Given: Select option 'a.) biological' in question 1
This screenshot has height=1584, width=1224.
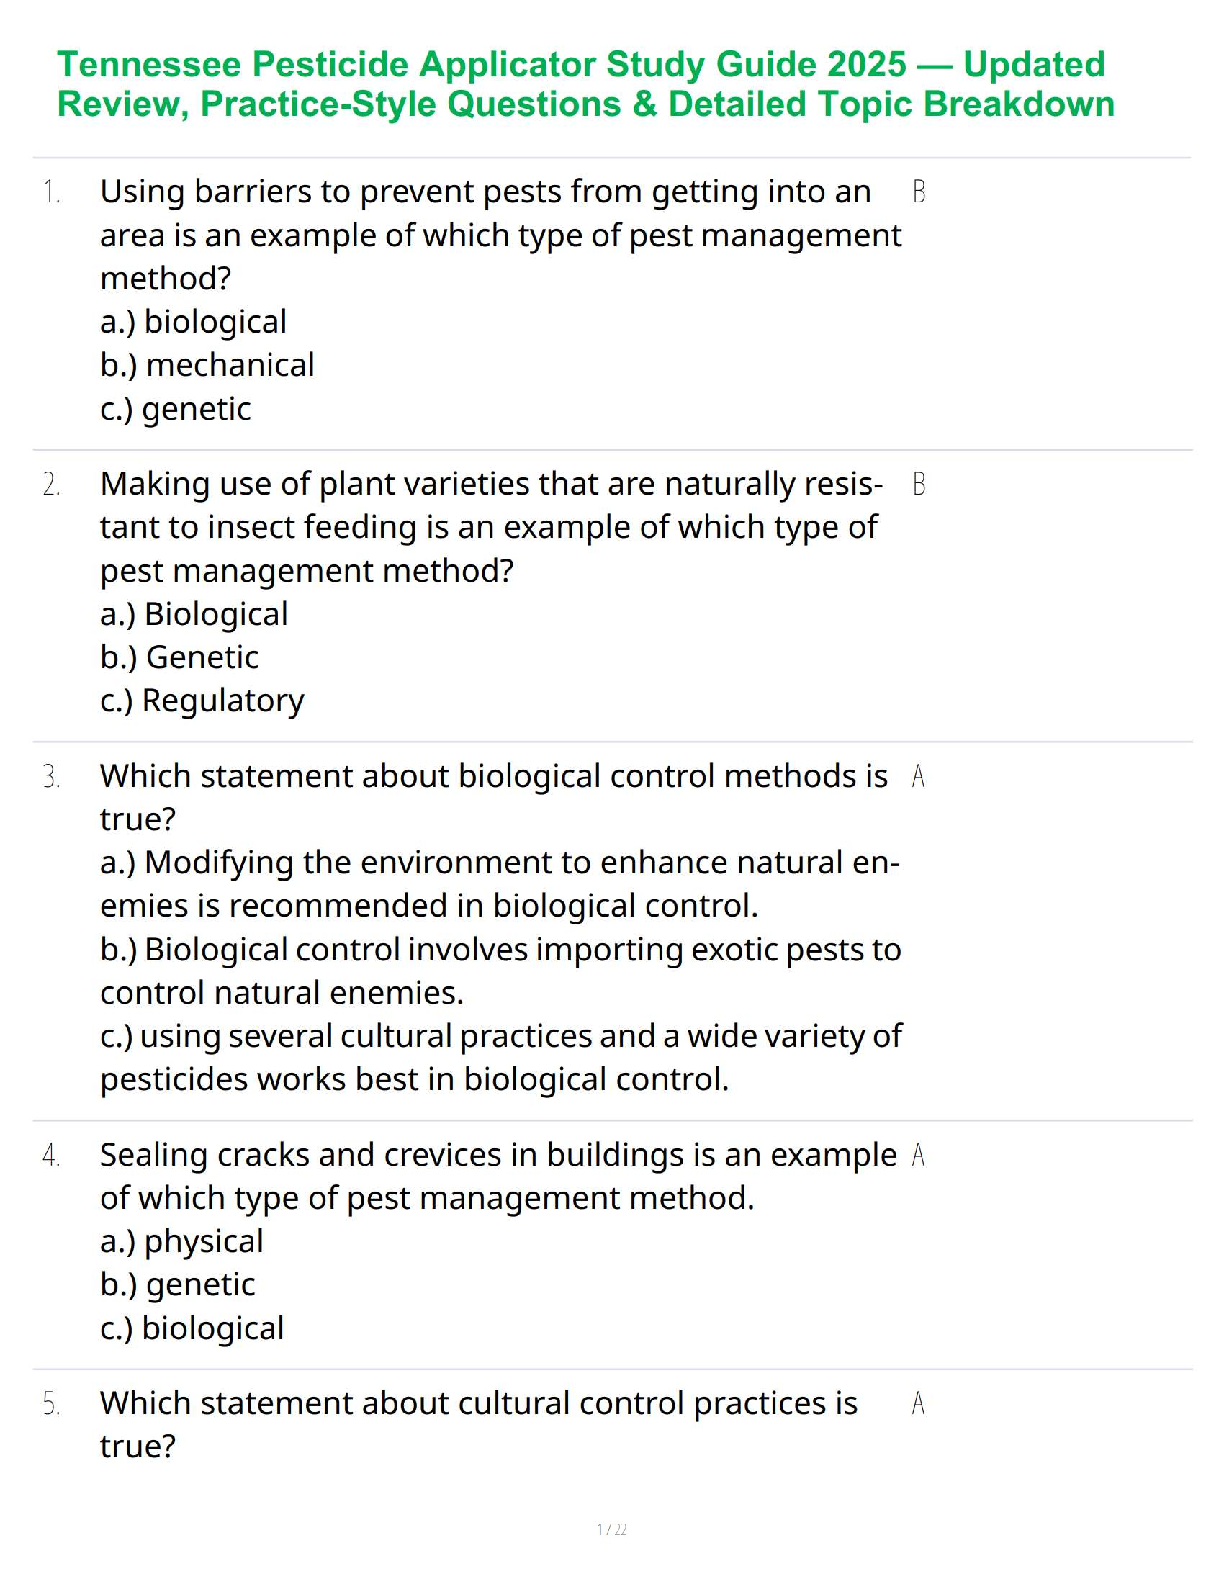Looking at the screenshot, I should [x=193, y=322].
